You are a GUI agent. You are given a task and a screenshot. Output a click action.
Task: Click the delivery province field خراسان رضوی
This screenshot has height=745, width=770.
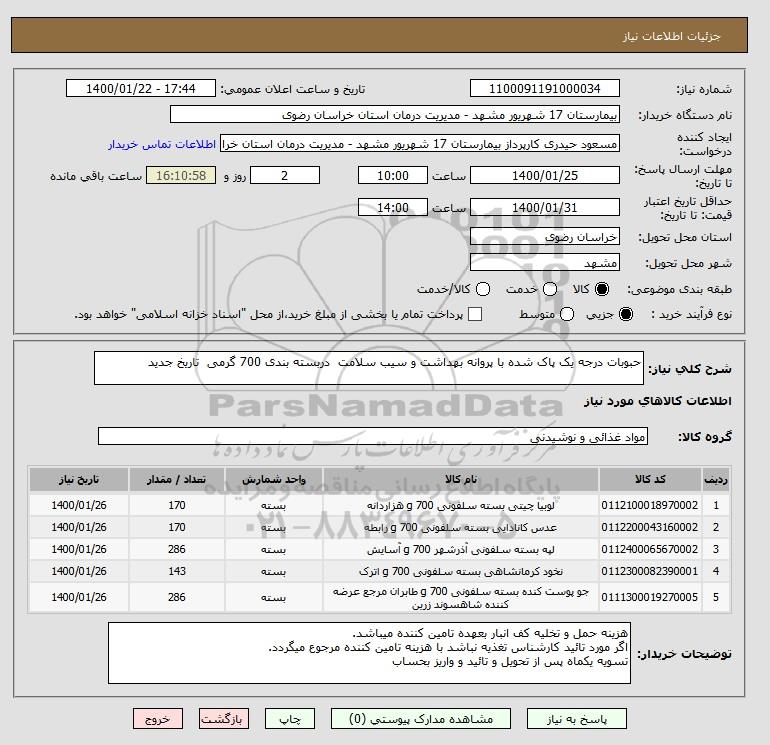coord(545,237)
